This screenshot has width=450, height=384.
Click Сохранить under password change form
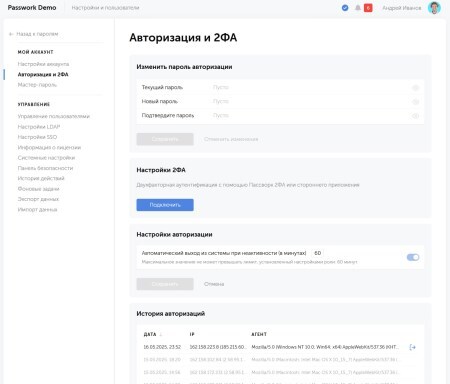165,139
